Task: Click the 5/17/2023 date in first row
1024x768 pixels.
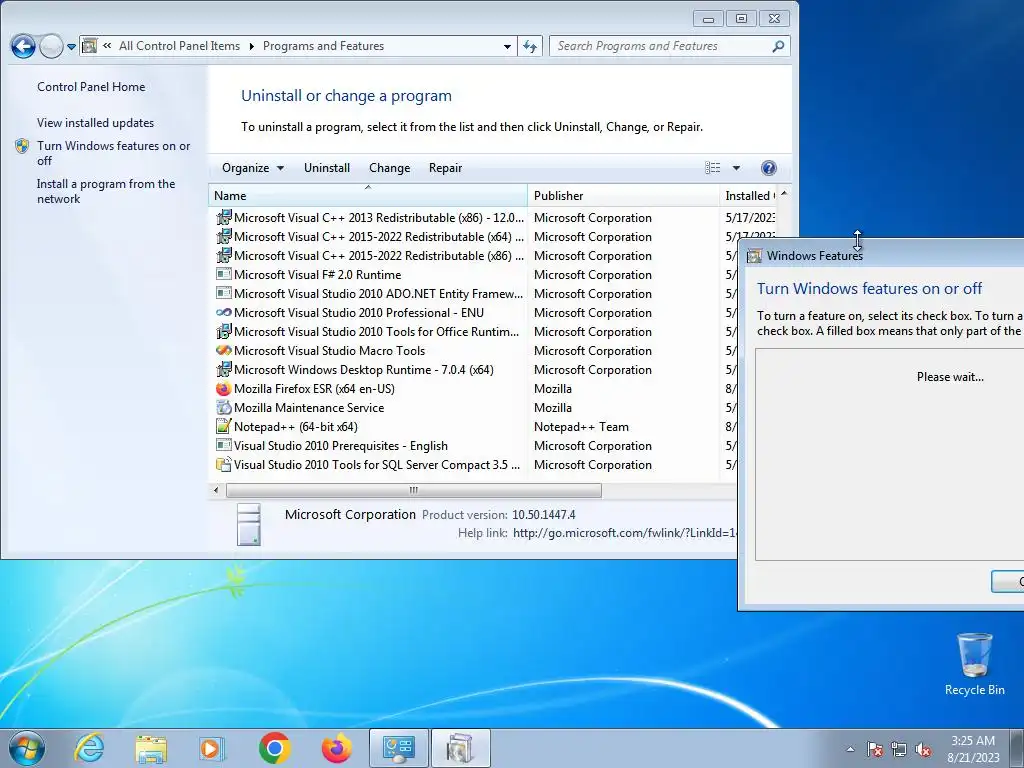Action: click(750, 217)
